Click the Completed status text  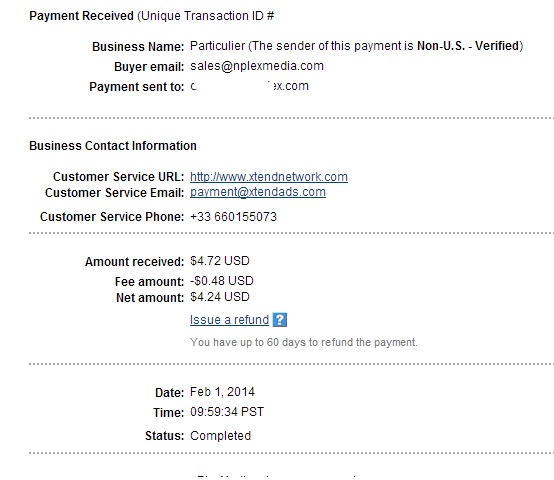coord(220,436)
